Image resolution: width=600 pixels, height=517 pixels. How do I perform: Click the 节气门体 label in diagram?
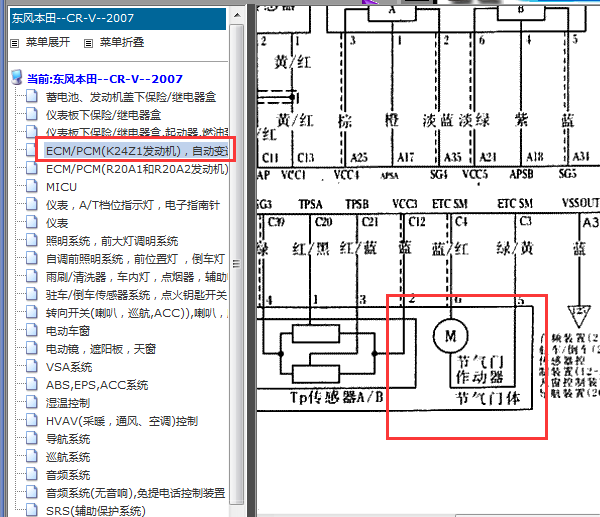pos(488,398)
